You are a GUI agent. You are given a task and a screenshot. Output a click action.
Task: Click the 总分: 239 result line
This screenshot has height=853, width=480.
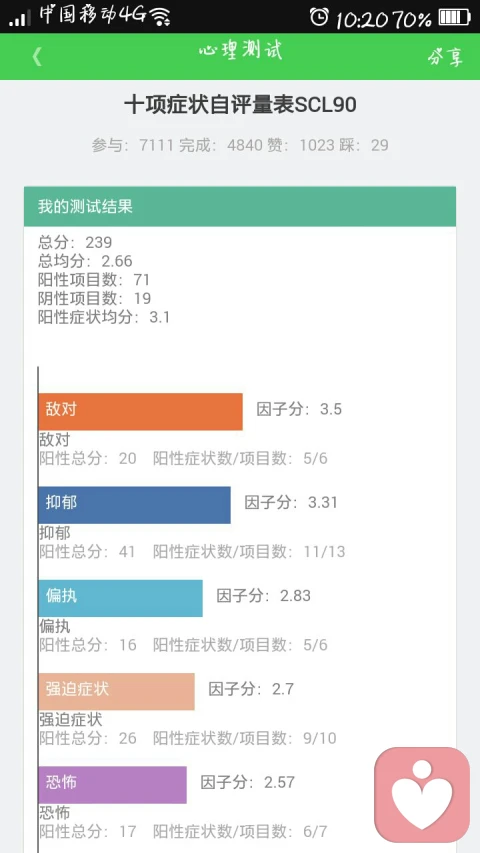pyautogui.click(x=75, y=242)
